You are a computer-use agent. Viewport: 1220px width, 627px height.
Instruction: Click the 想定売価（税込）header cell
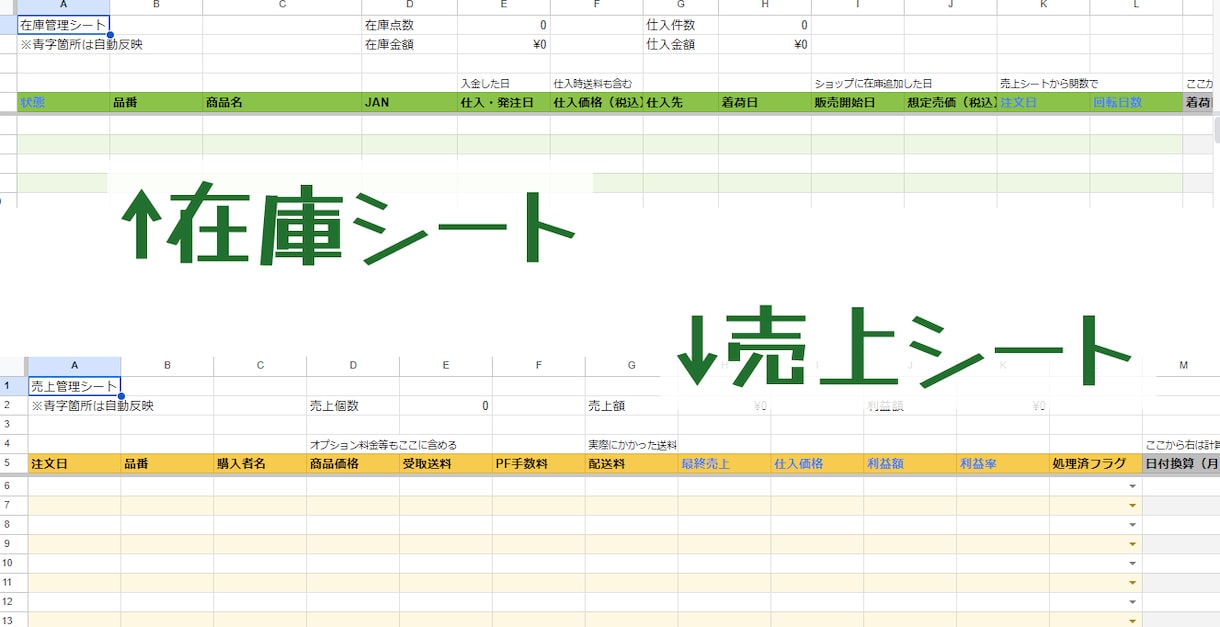click(x=950, y=102)
